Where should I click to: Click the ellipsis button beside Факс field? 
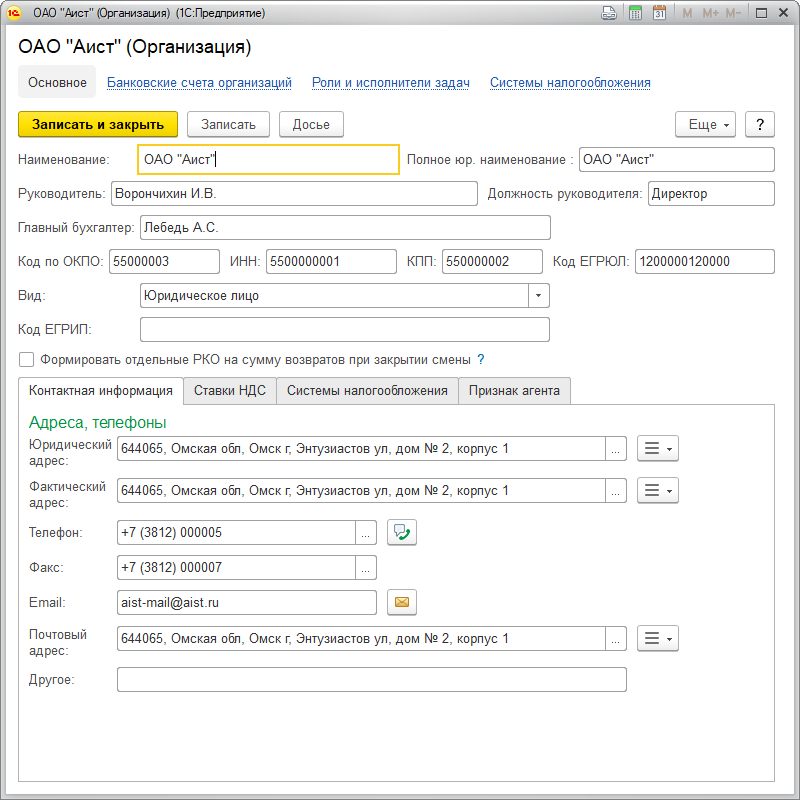(367, 568)
